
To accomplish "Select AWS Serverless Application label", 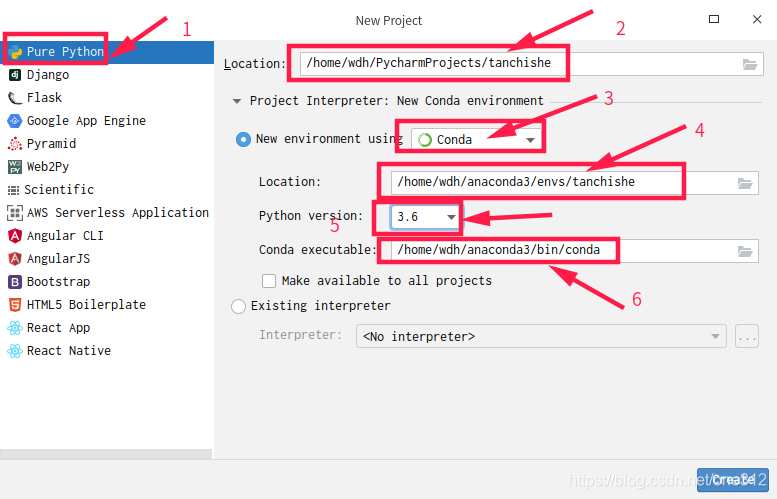I will [118, 213].
